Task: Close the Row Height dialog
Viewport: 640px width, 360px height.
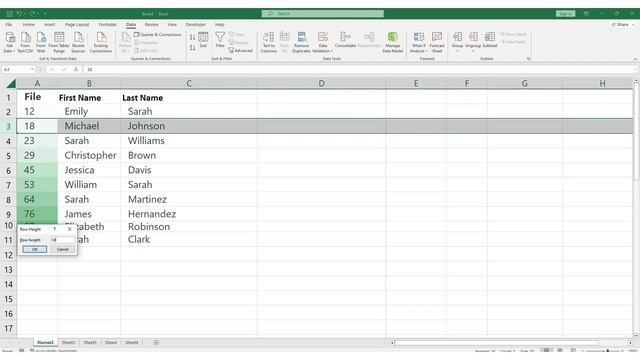Action: [69, 229]
